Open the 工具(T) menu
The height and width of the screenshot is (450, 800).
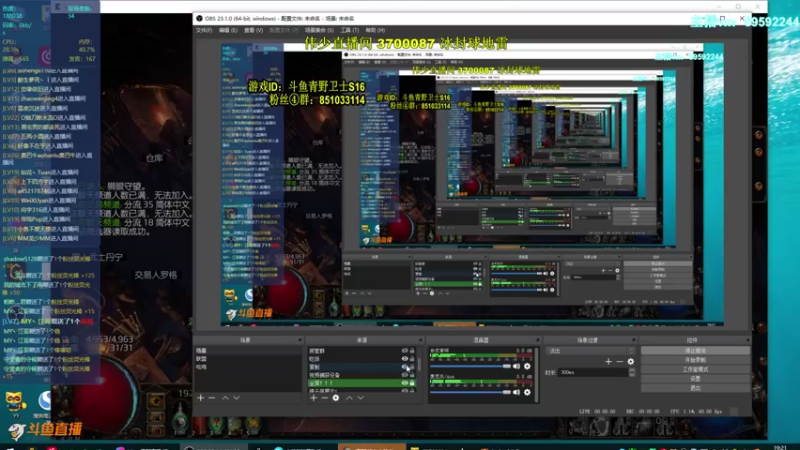click(x=349, y=31)
